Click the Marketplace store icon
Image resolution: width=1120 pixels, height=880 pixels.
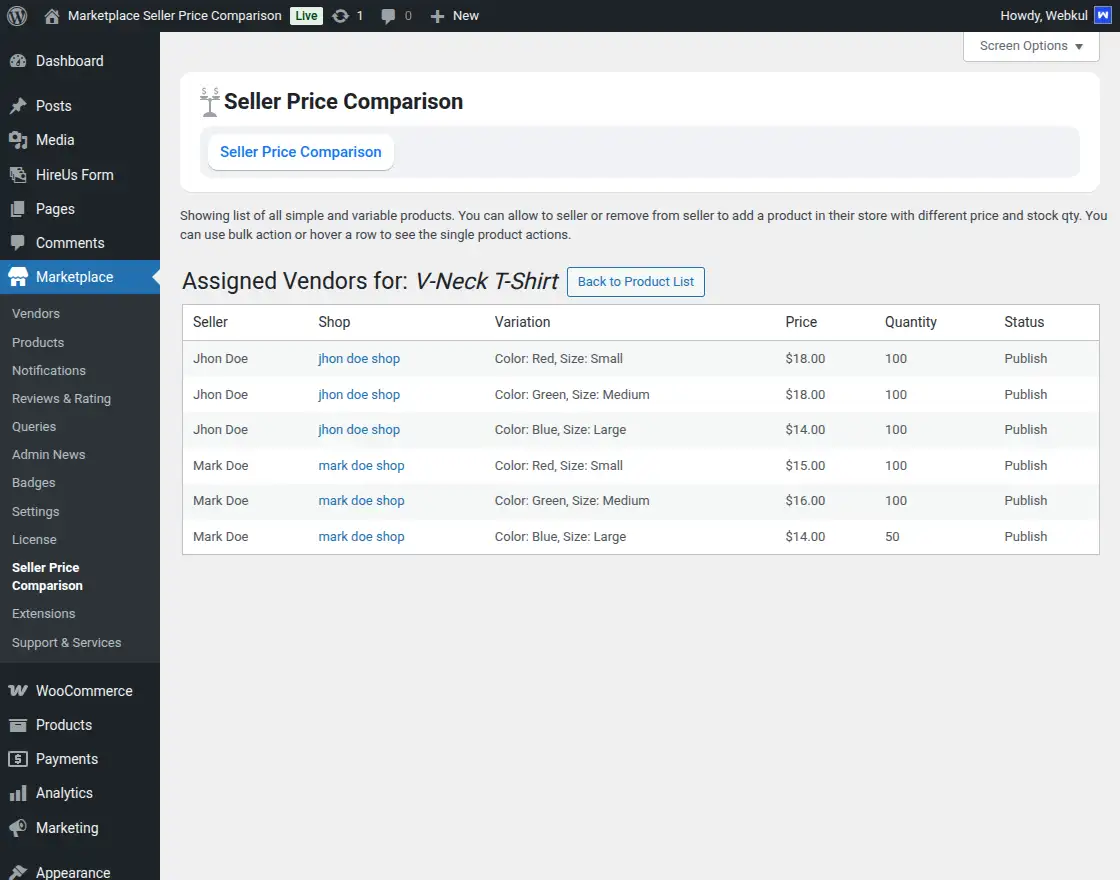[18, 277]
